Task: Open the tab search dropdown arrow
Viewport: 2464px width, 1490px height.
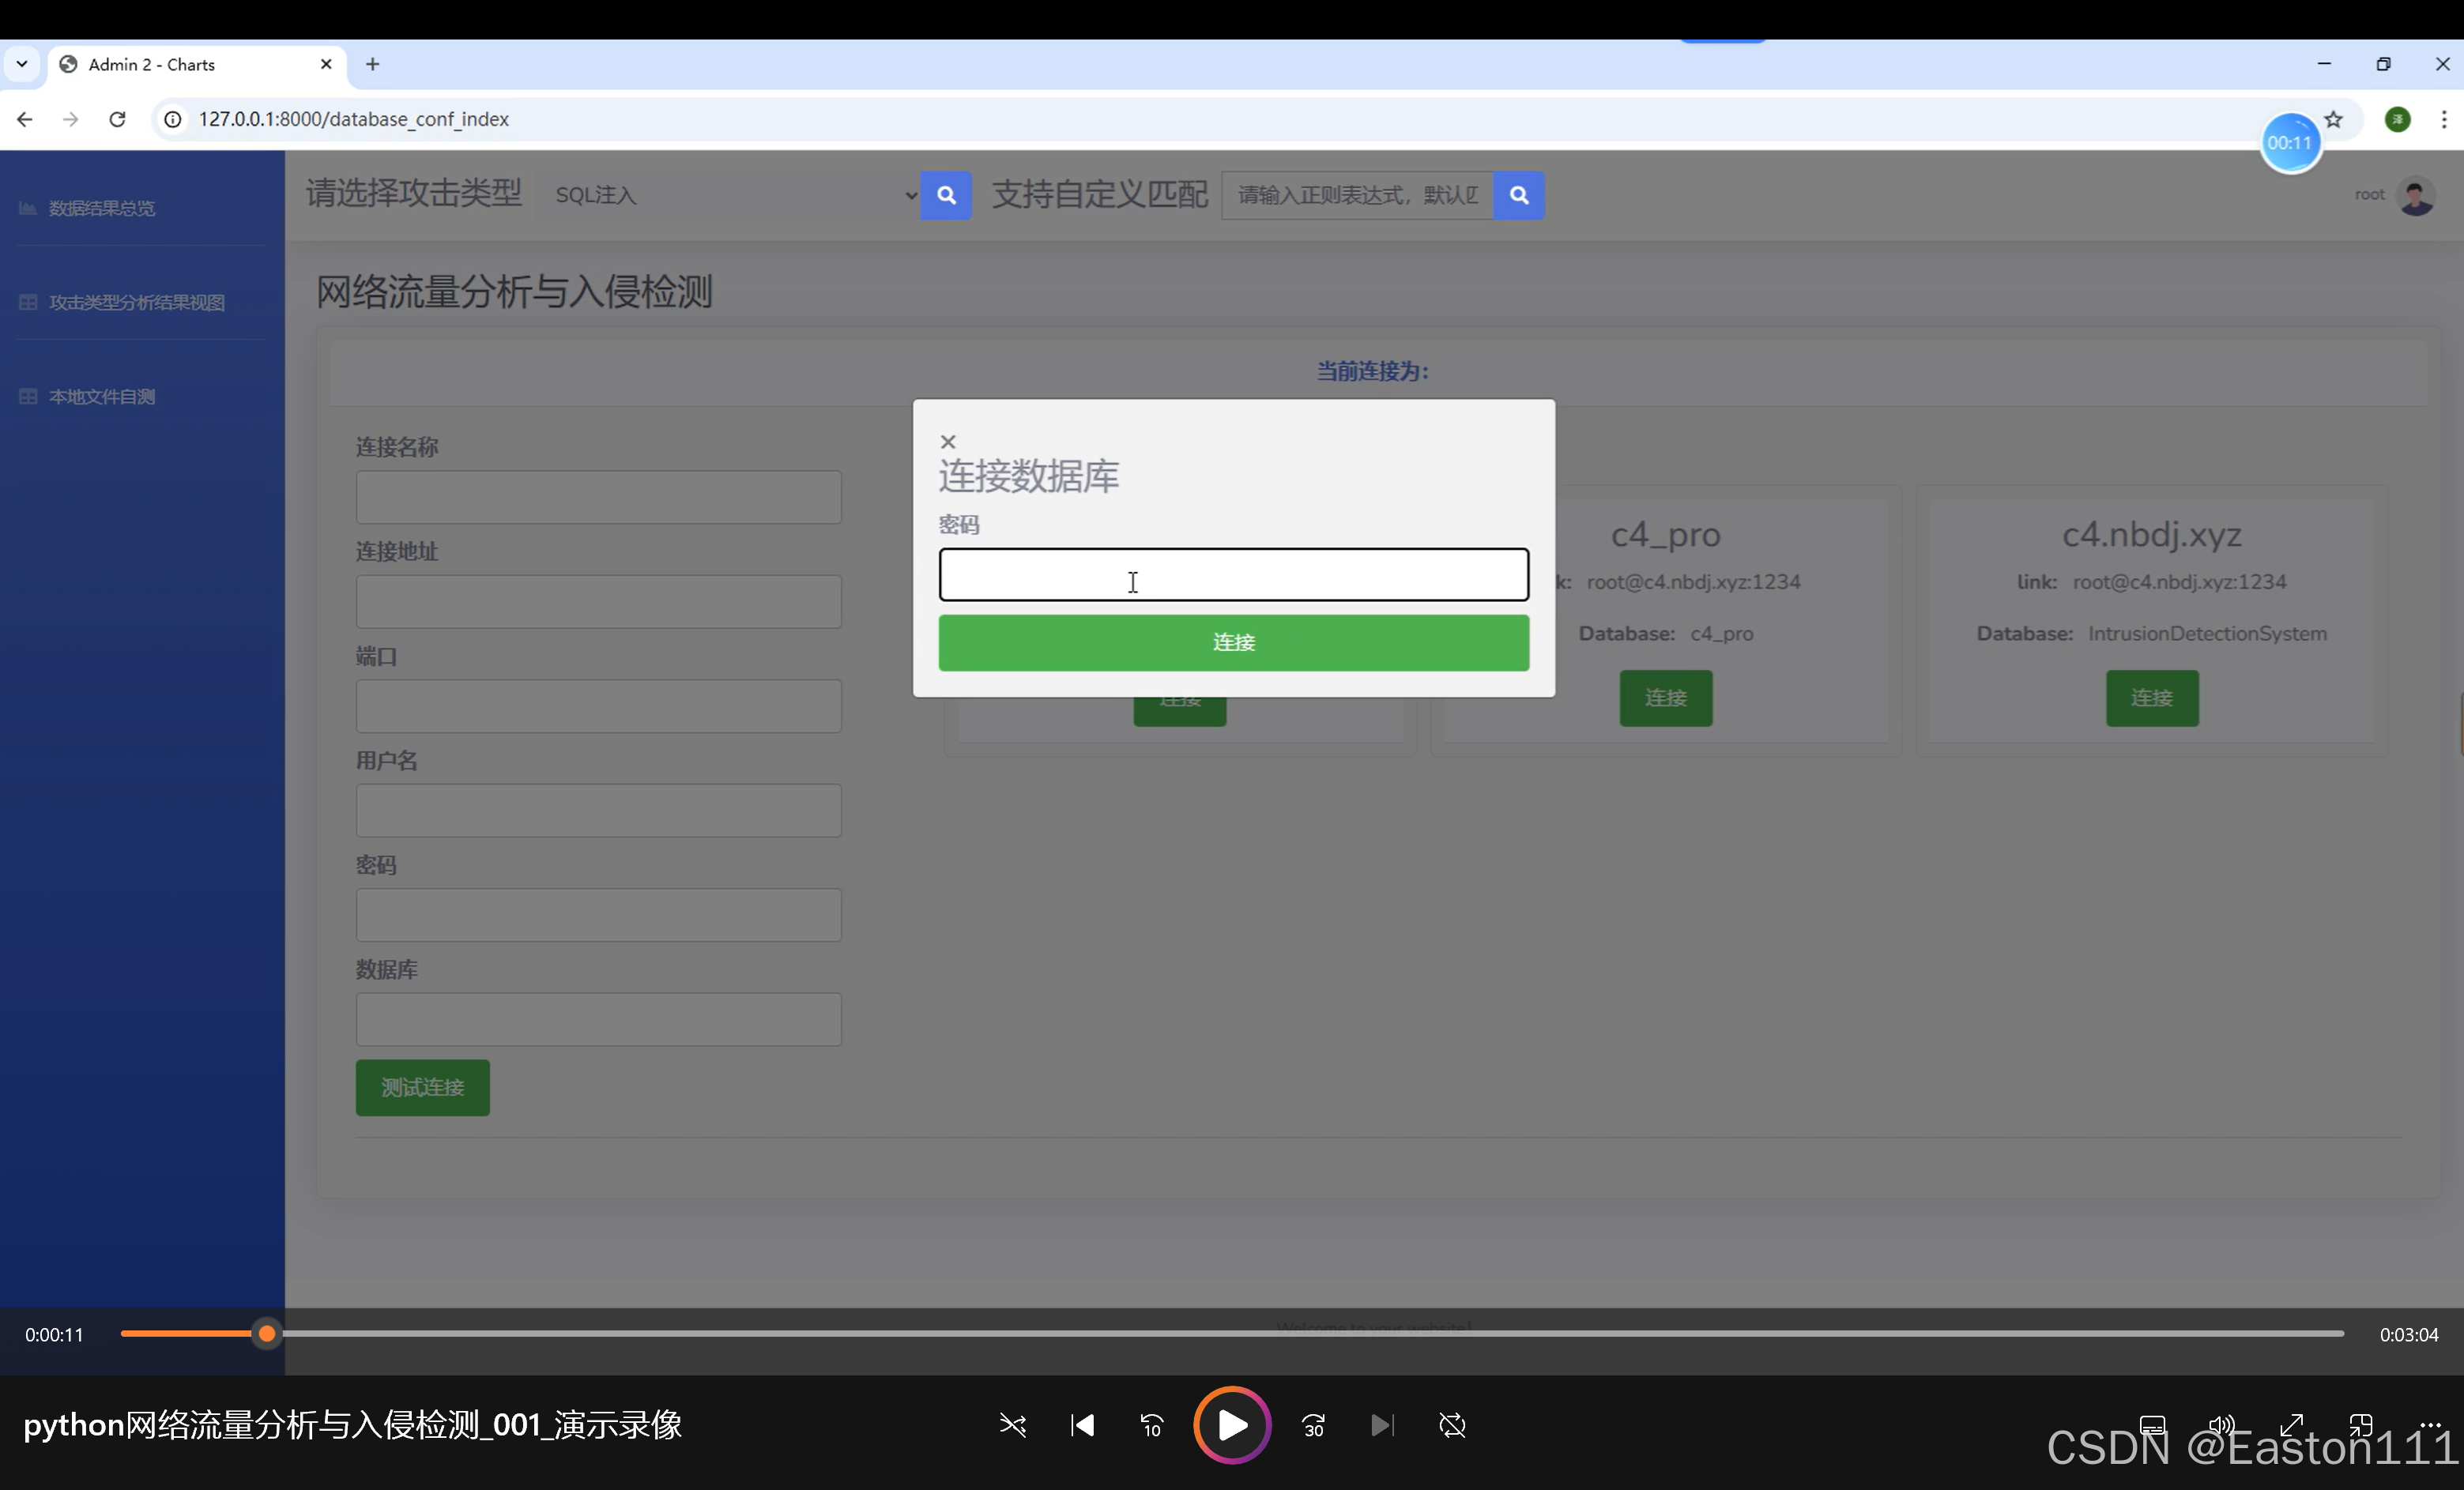Action: 21,64
